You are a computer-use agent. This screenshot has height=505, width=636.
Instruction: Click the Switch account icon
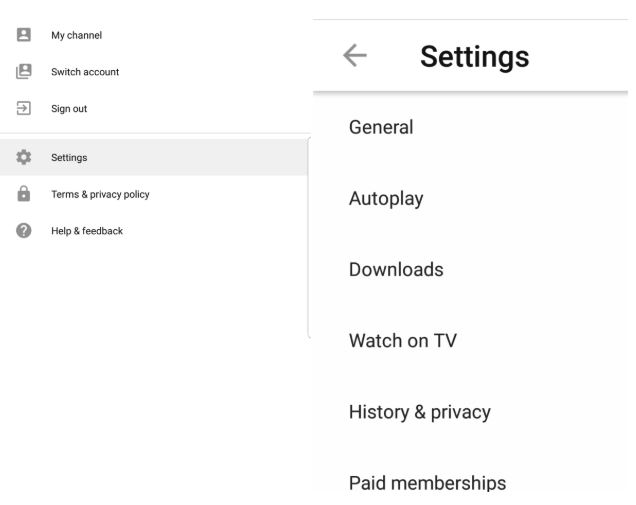tap(24, 71)
